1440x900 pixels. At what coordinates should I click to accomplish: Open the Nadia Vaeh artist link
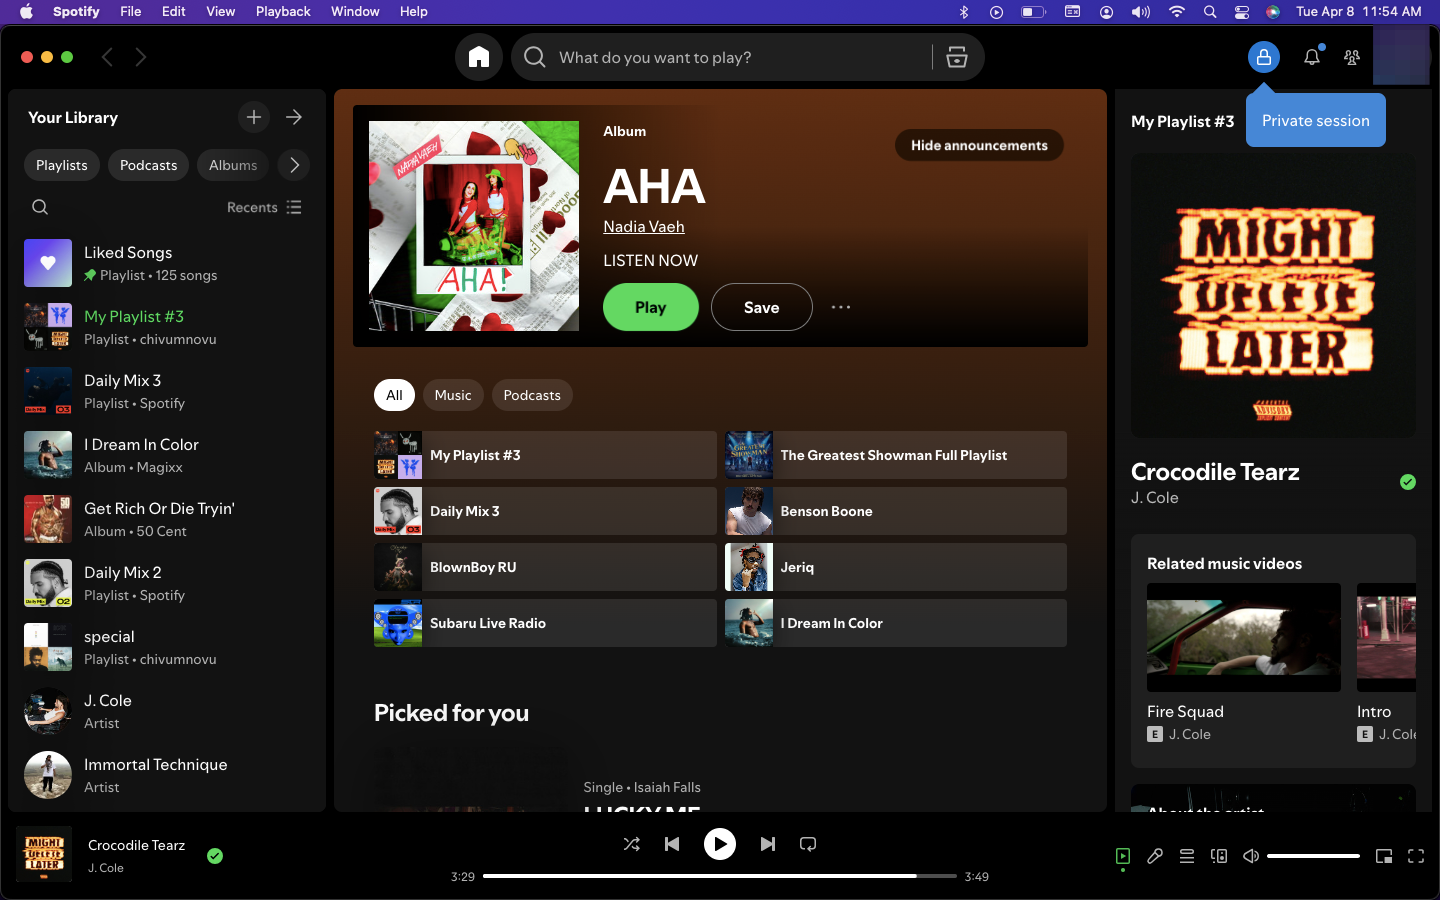coord(644,226)
